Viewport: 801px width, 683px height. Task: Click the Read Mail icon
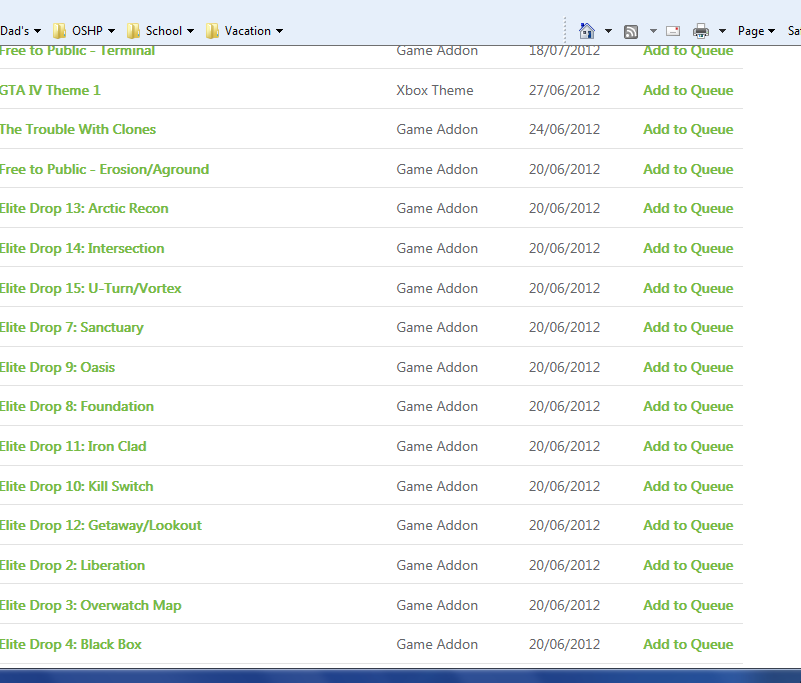(673, 31)
